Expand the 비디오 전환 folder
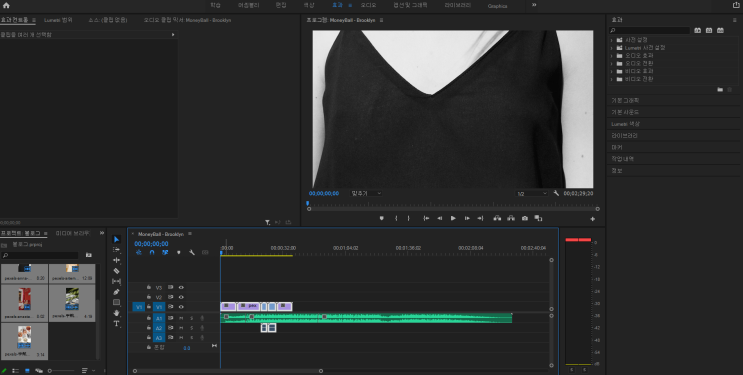Image resolution: width=743 pixels, height=375 pixels. pyautogui.click(x=611, y=79)
